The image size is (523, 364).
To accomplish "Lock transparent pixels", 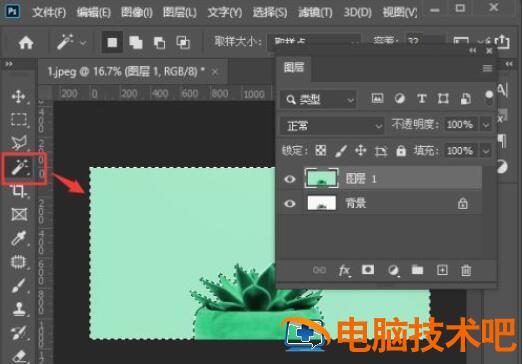I will [321, 150].
